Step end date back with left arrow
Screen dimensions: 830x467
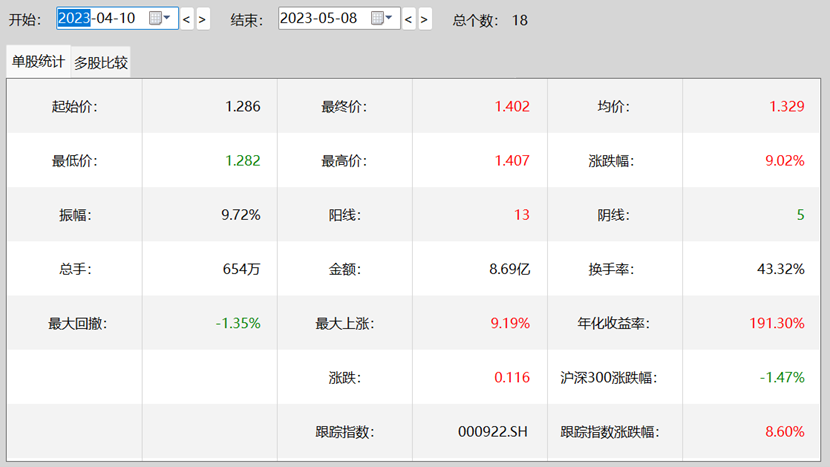pyautogui.click(x=408, y=19)
